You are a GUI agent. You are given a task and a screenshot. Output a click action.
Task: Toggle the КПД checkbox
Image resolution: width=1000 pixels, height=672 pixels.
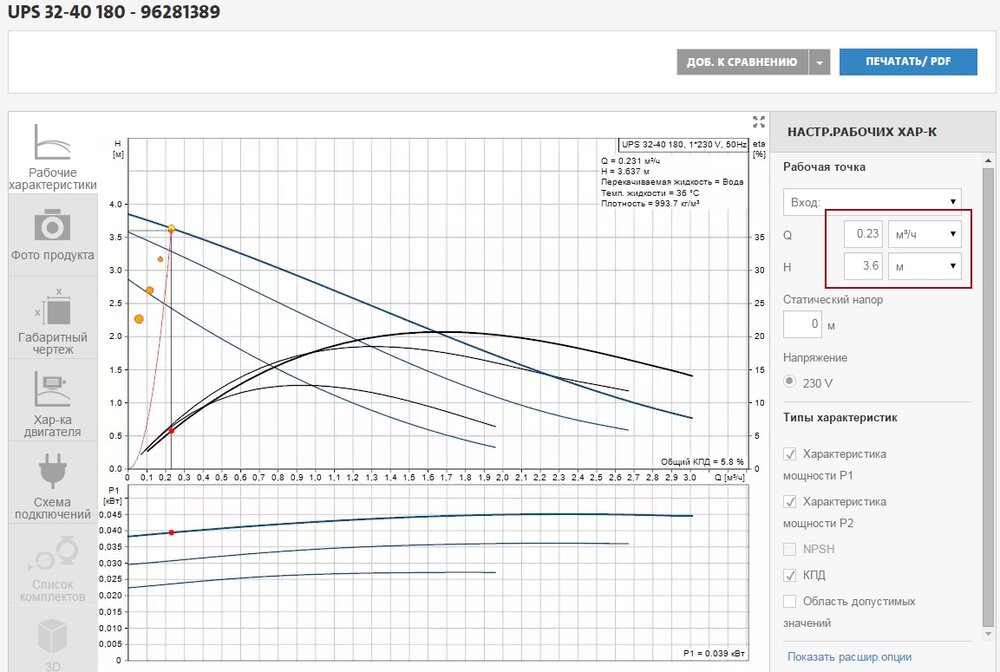(790, 575)
